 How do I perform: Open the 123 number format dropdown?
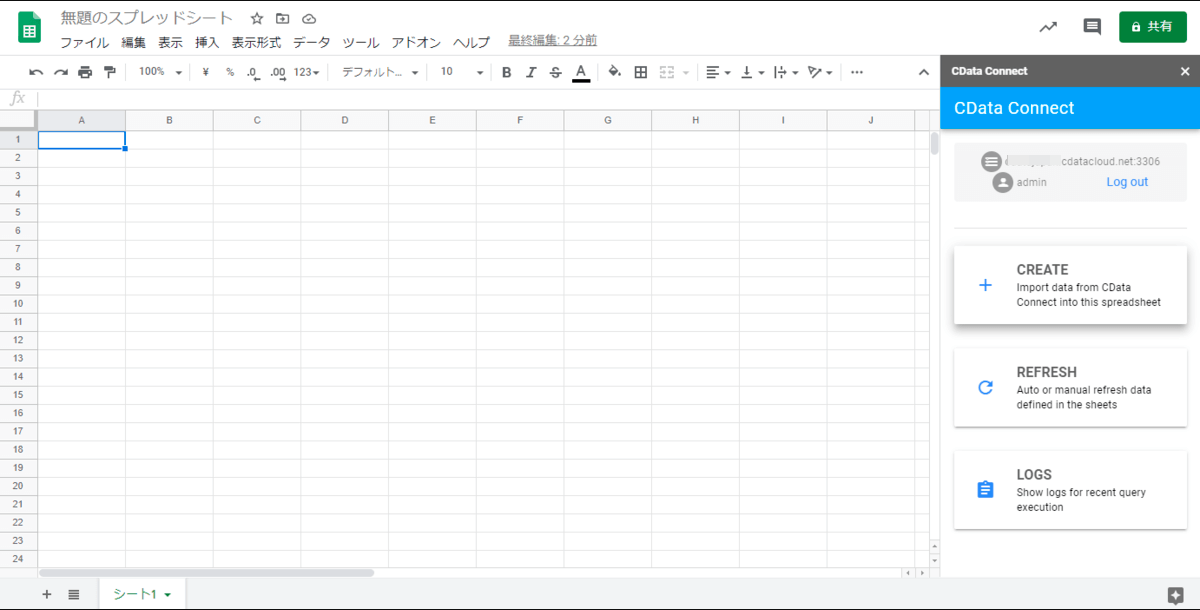pos(306,72)
